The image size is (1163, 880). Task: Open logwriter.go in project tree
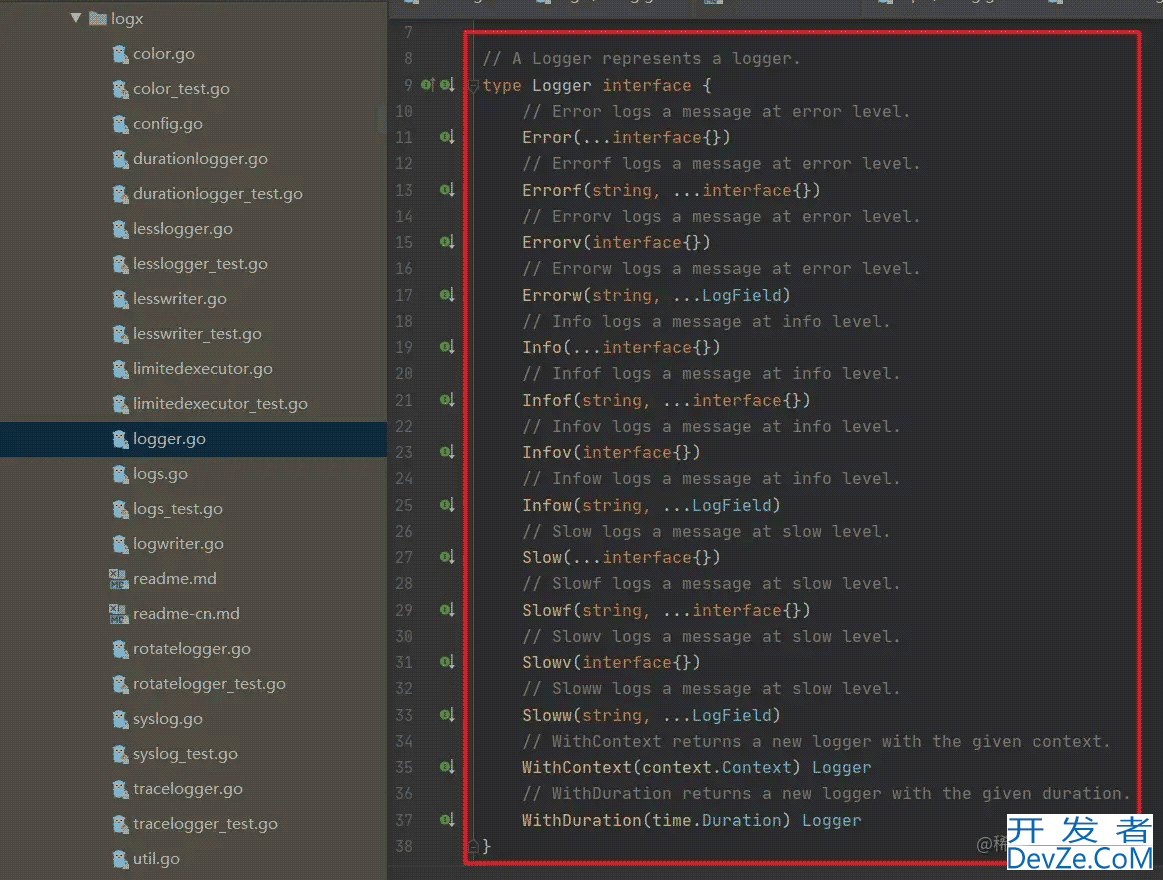click(x=178, y=544)
